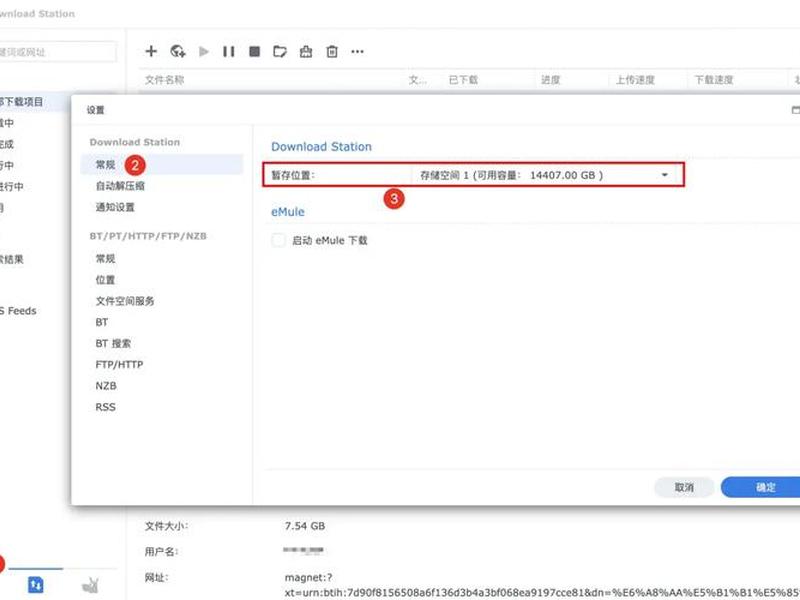The image size is (800, 600).
Task: Click the change destination folder icon
Action: click(280, 51)
